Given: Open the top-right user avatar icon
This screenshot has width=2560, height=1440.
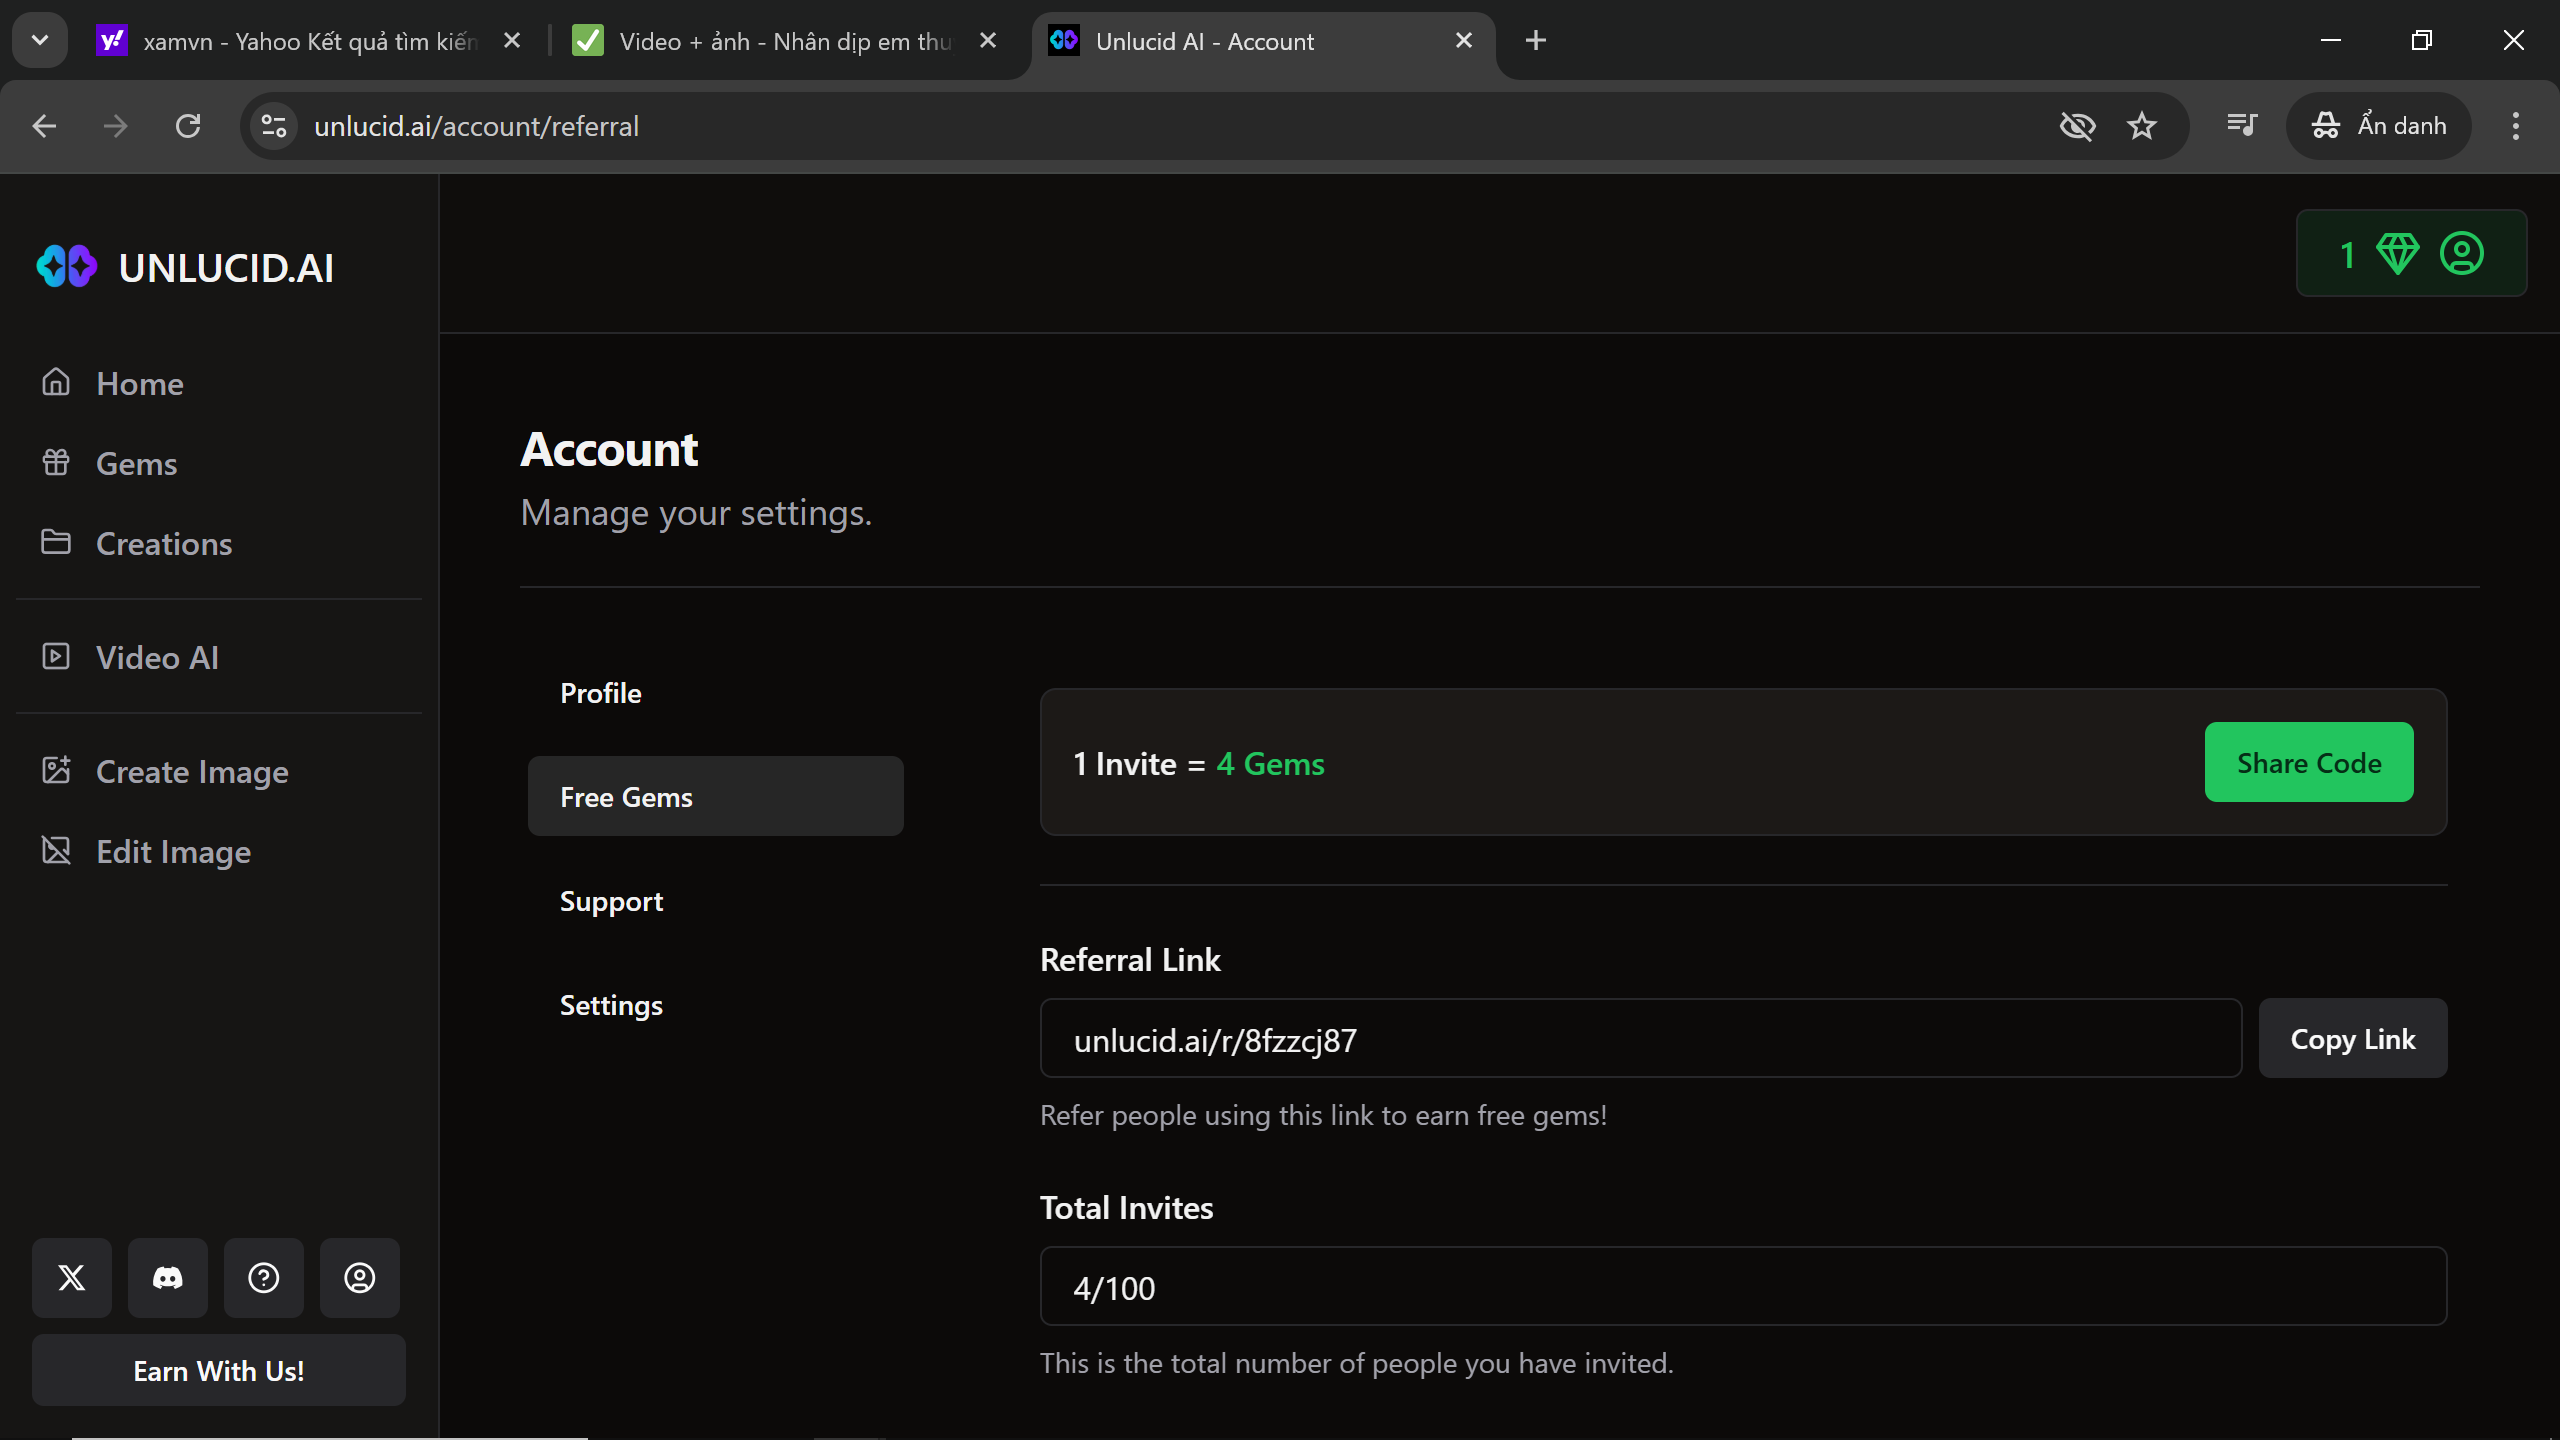Looking at the screenshot, I should tap(2461, 254).
